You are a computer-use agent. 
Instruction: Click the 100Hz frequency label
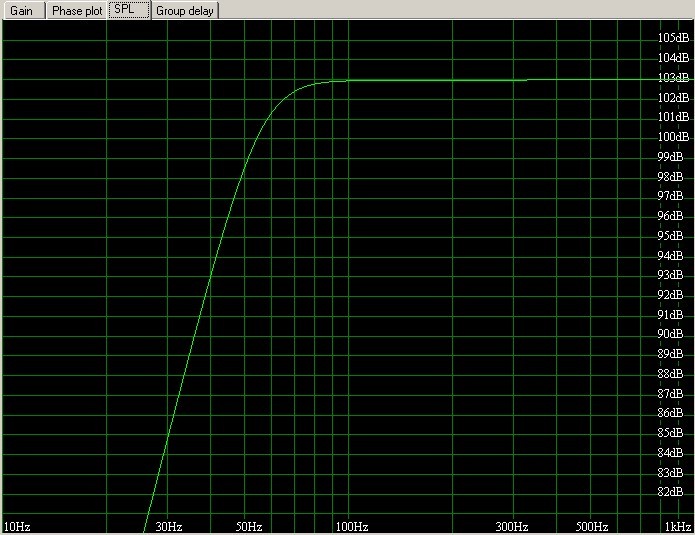pyautogui.click(x=352, y=527)
